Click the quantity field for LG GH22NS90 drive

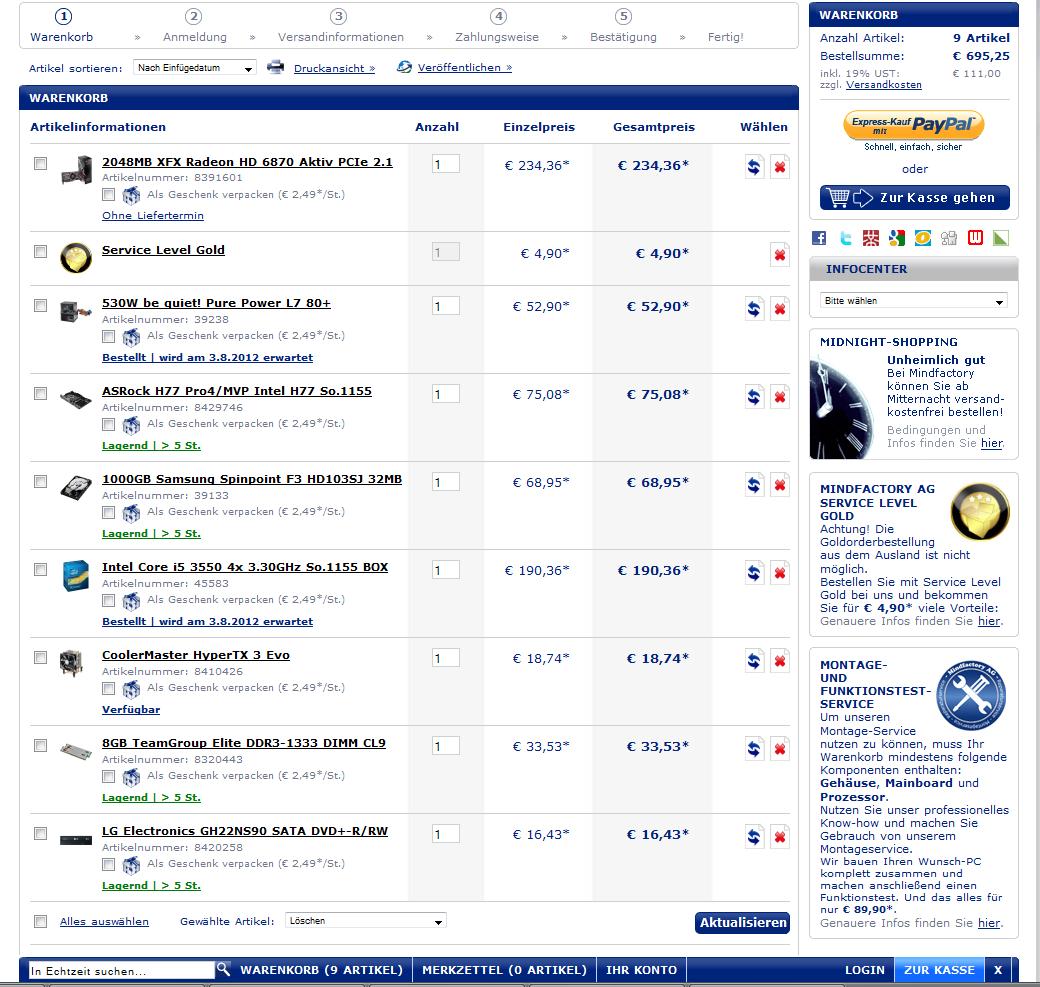(x=446, y=834)
